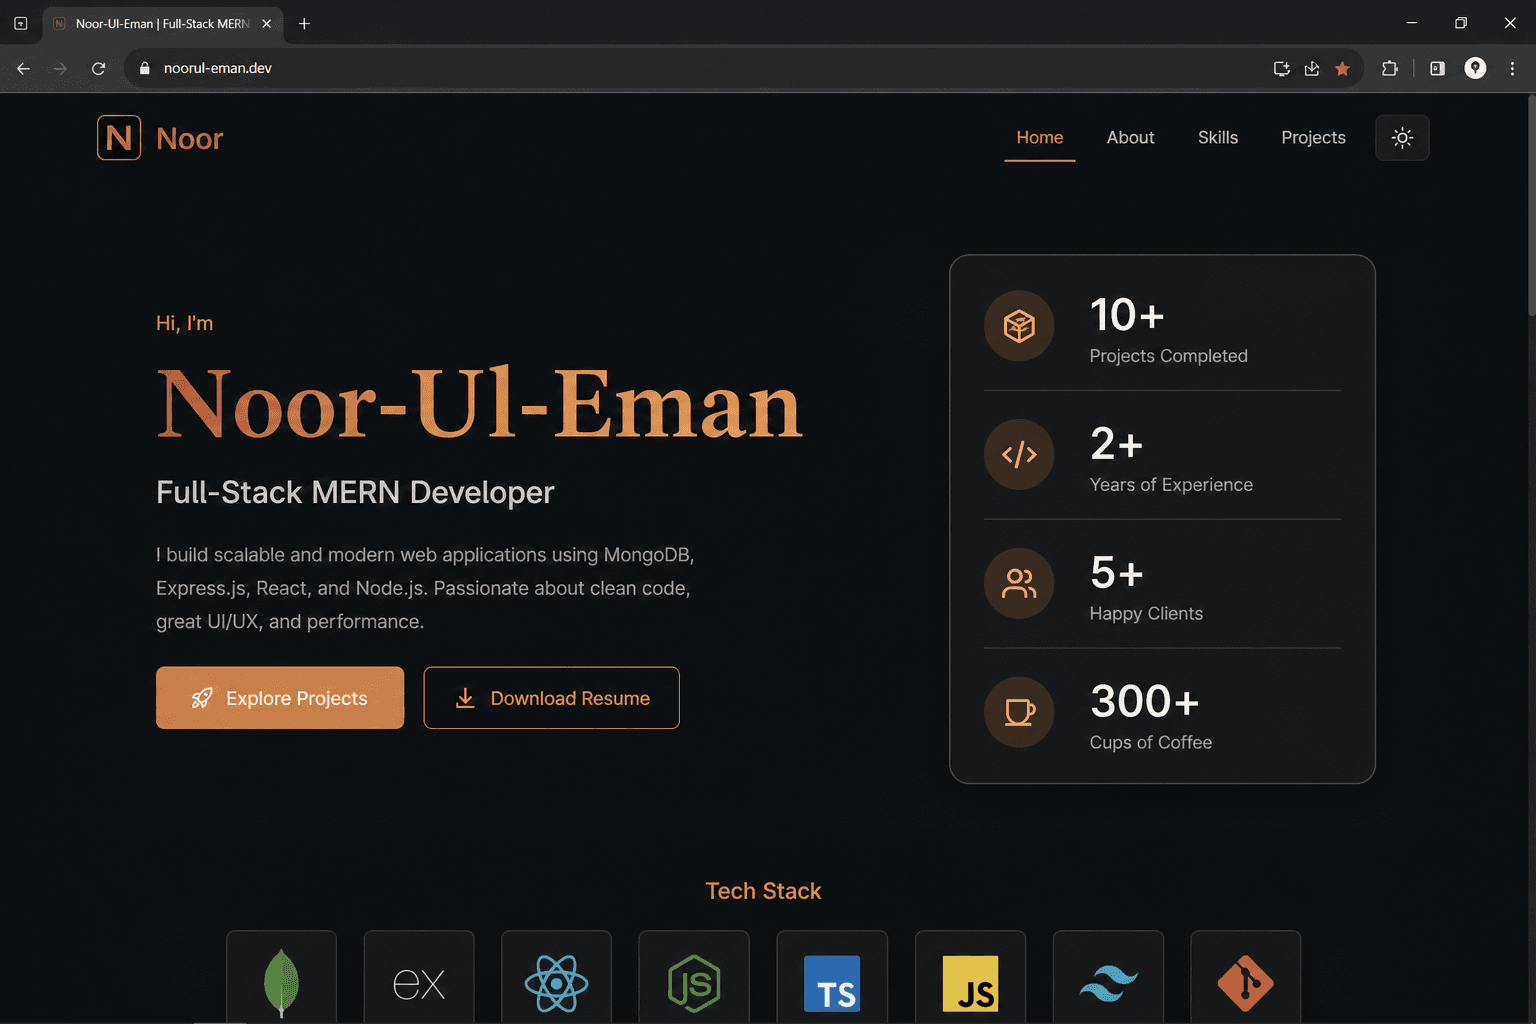
Task: Click the page vertical scrollbar thumb
Action: click(1530, 205)
